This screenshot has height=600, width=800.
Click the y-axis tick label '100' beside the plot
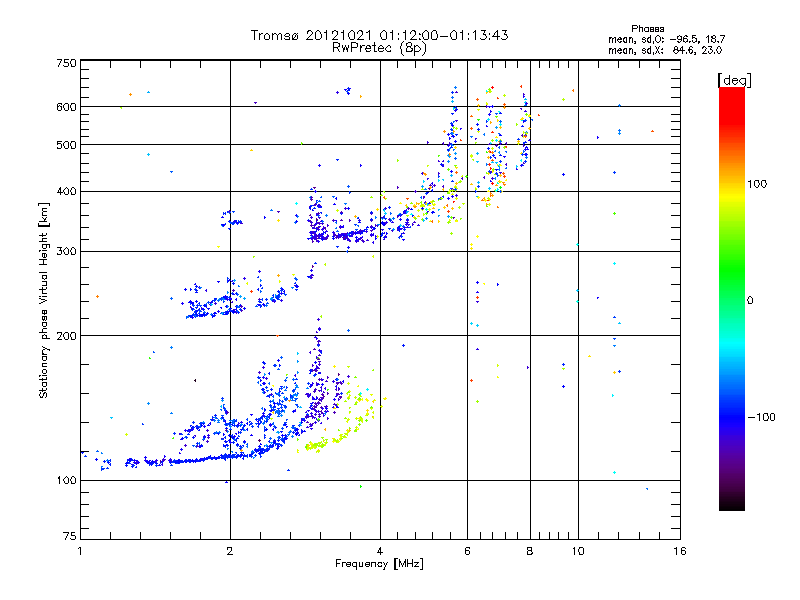pyautogui.click(x=66, y=481)
